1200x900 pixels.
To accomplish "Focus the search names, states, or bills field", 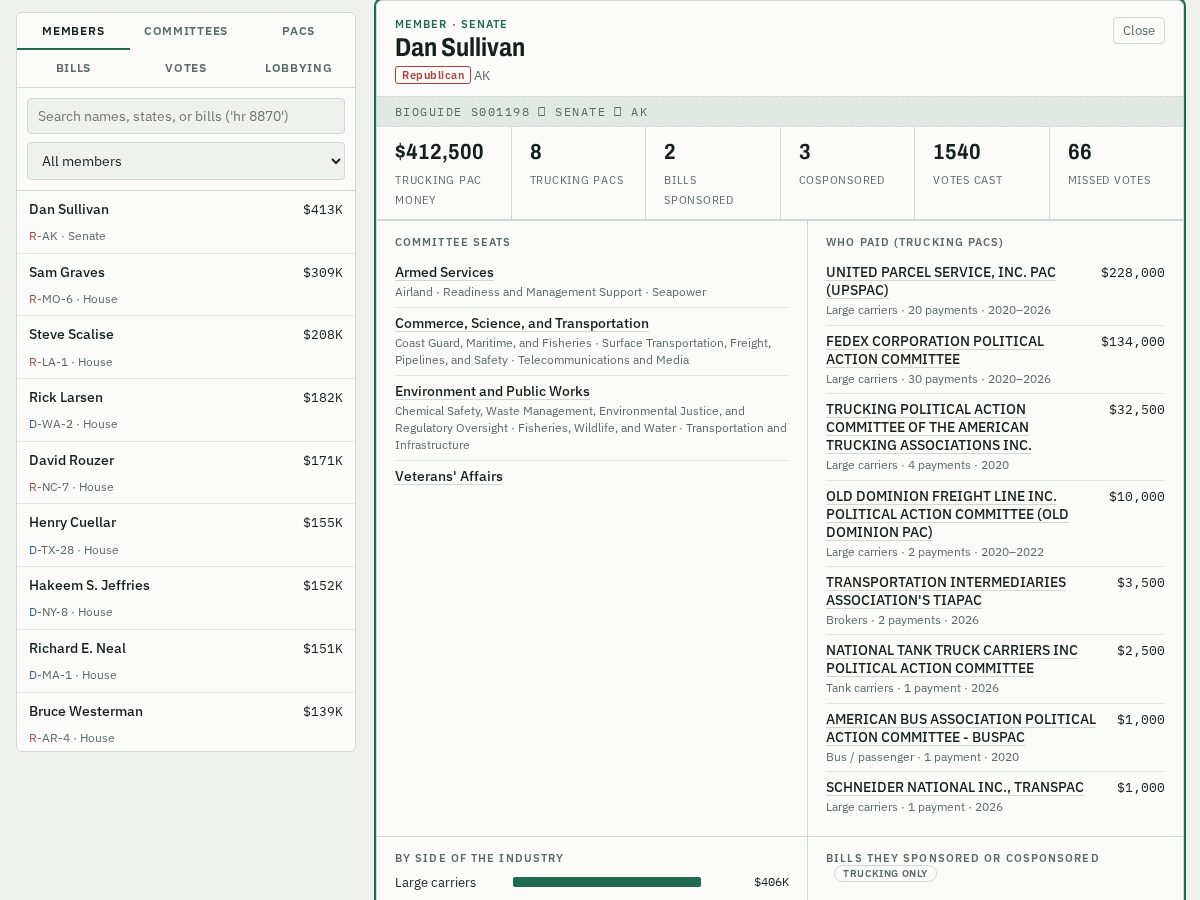I will tap(186, 116).
